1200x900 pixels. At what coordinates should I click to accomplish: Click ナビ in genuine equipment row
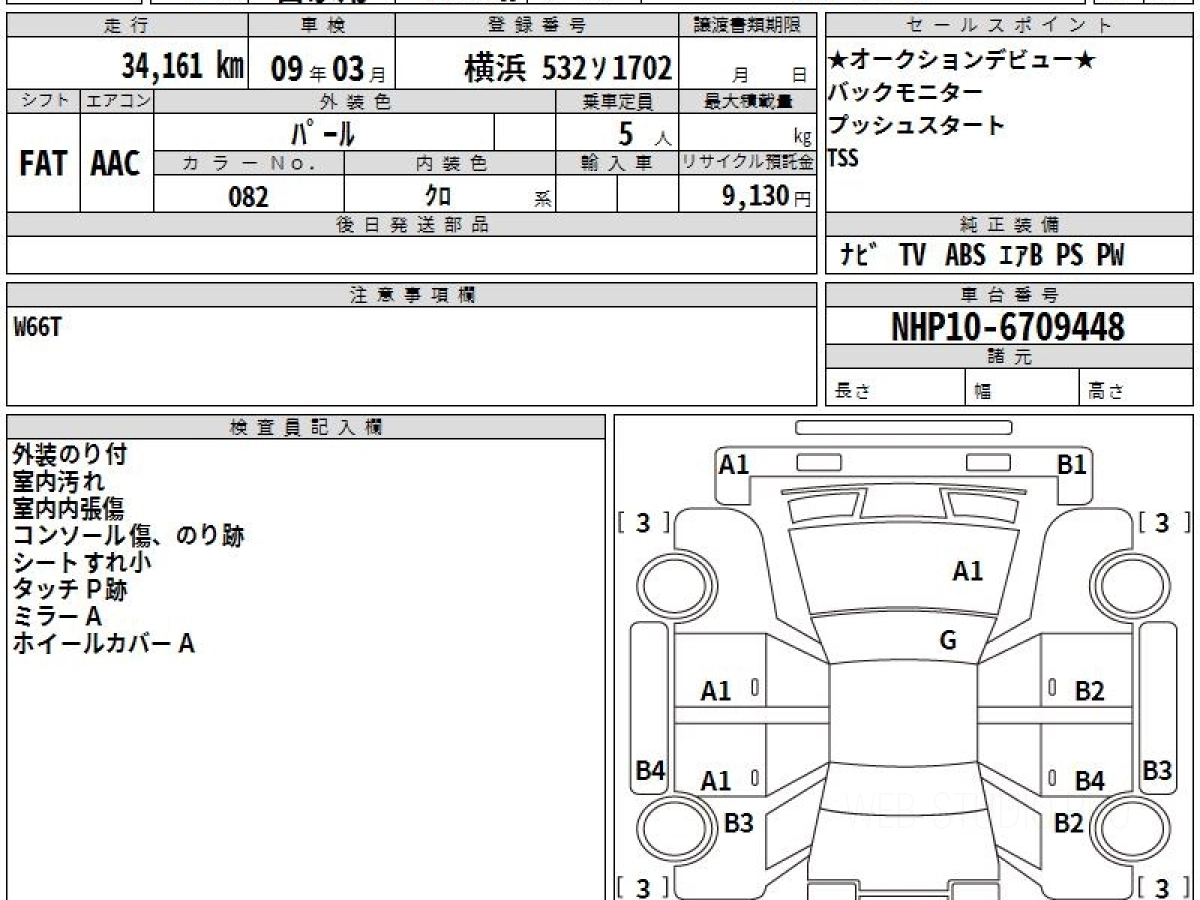[859, 256]
